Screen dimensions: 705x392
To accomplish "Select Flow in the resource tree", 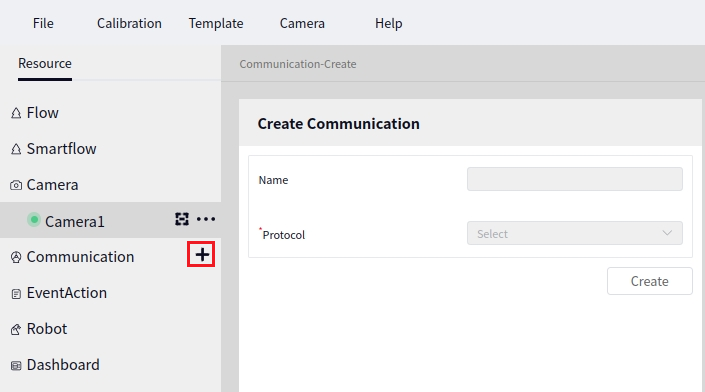I will pos(43,113).
